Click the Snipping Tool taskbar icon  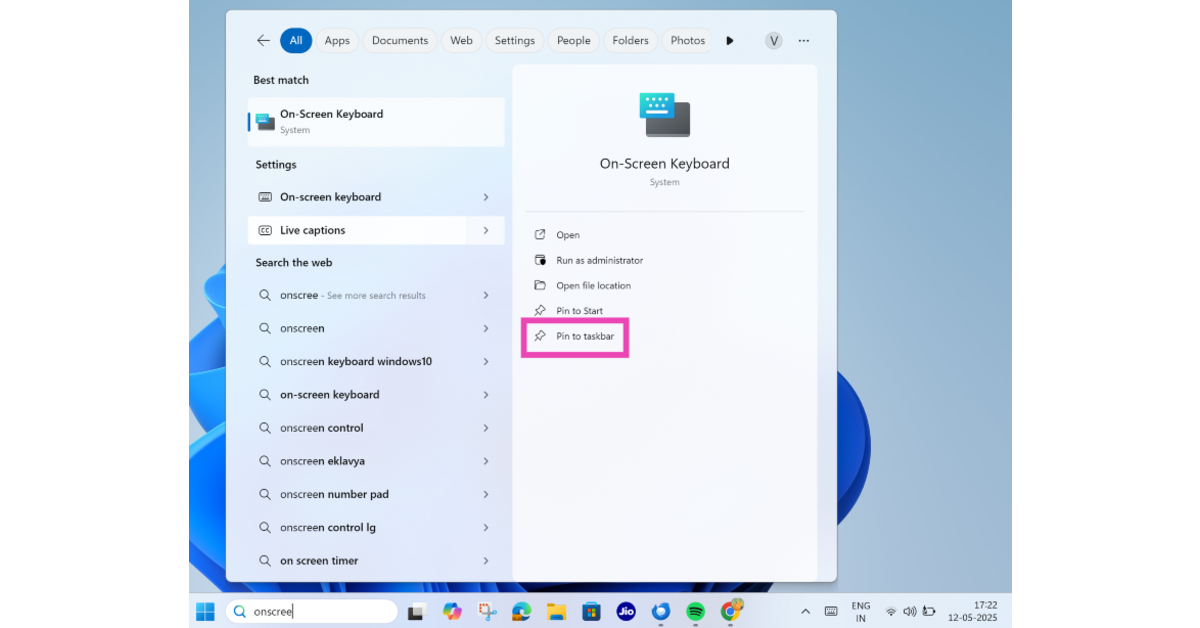[x=487, y=611]
